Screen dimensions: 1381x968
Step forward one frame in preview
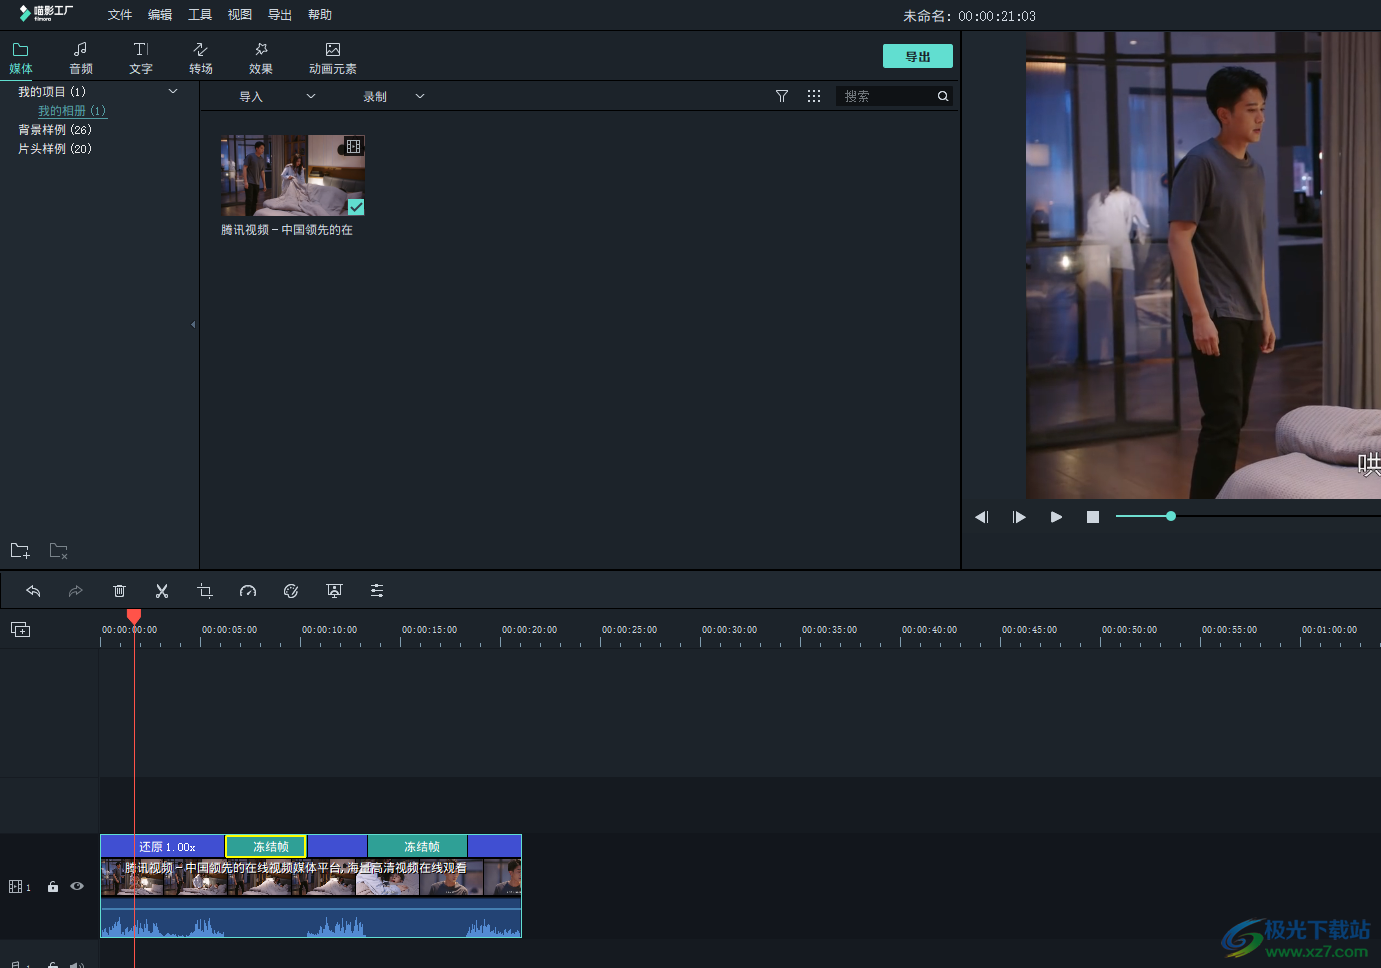[1019, 517]
